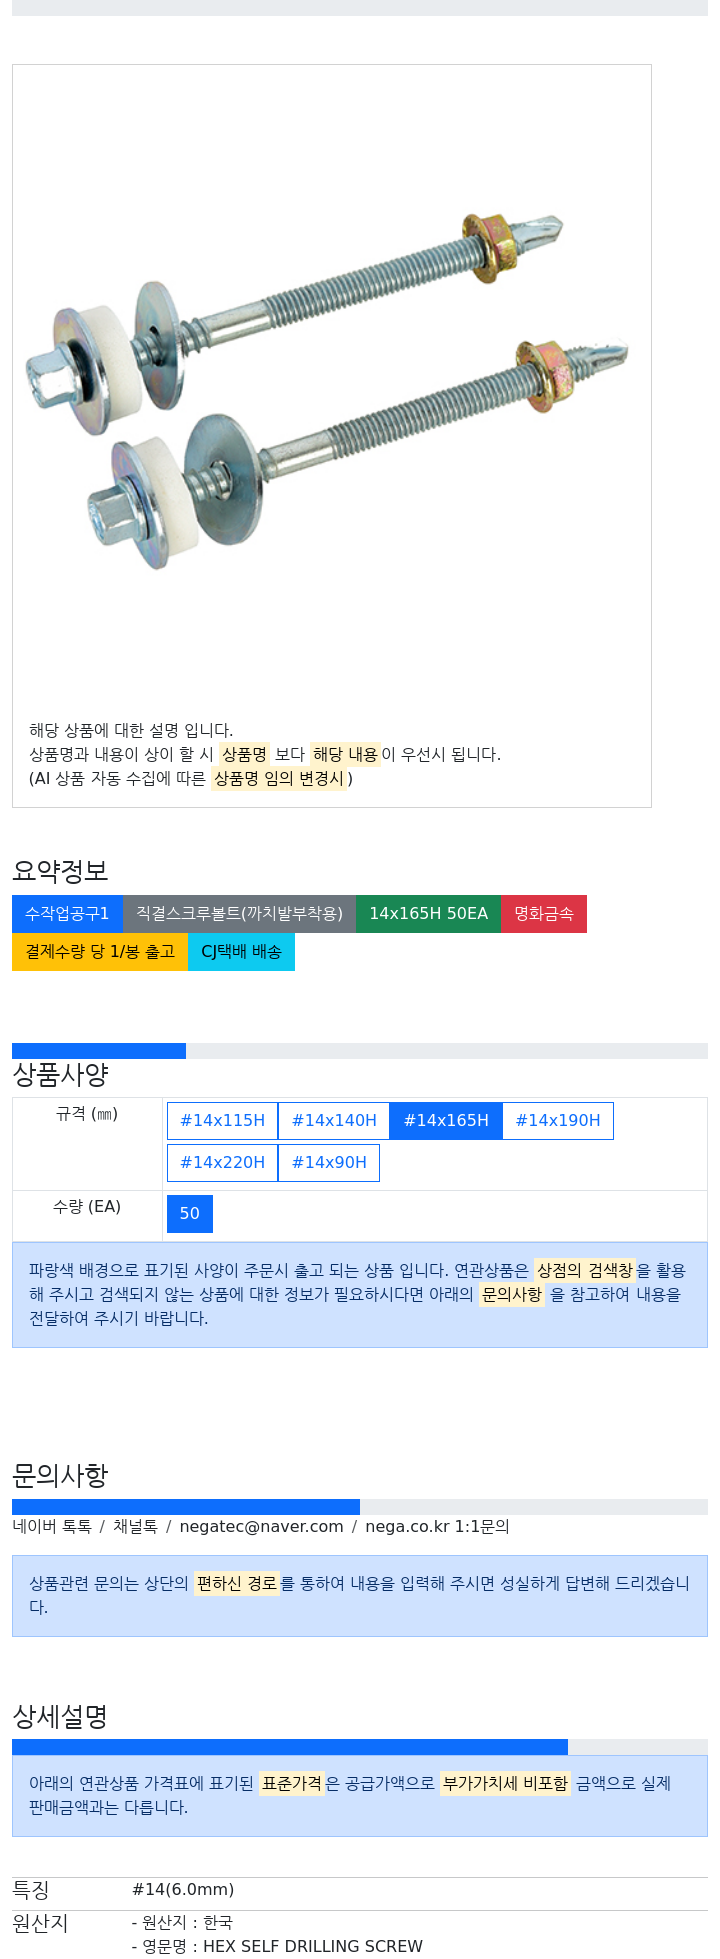This screenshot has width=720, height=1959.
Task: Pick the #14x190H size option
Action: pyautogui.click(x=558, y=1121)
